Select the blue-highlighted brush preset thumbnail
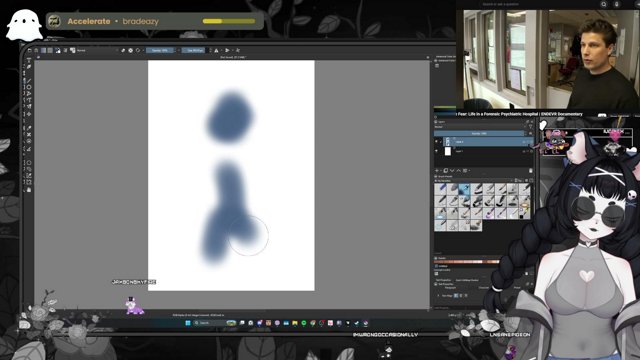Viewport: 640px width, 360px height. tap(464, 189)
